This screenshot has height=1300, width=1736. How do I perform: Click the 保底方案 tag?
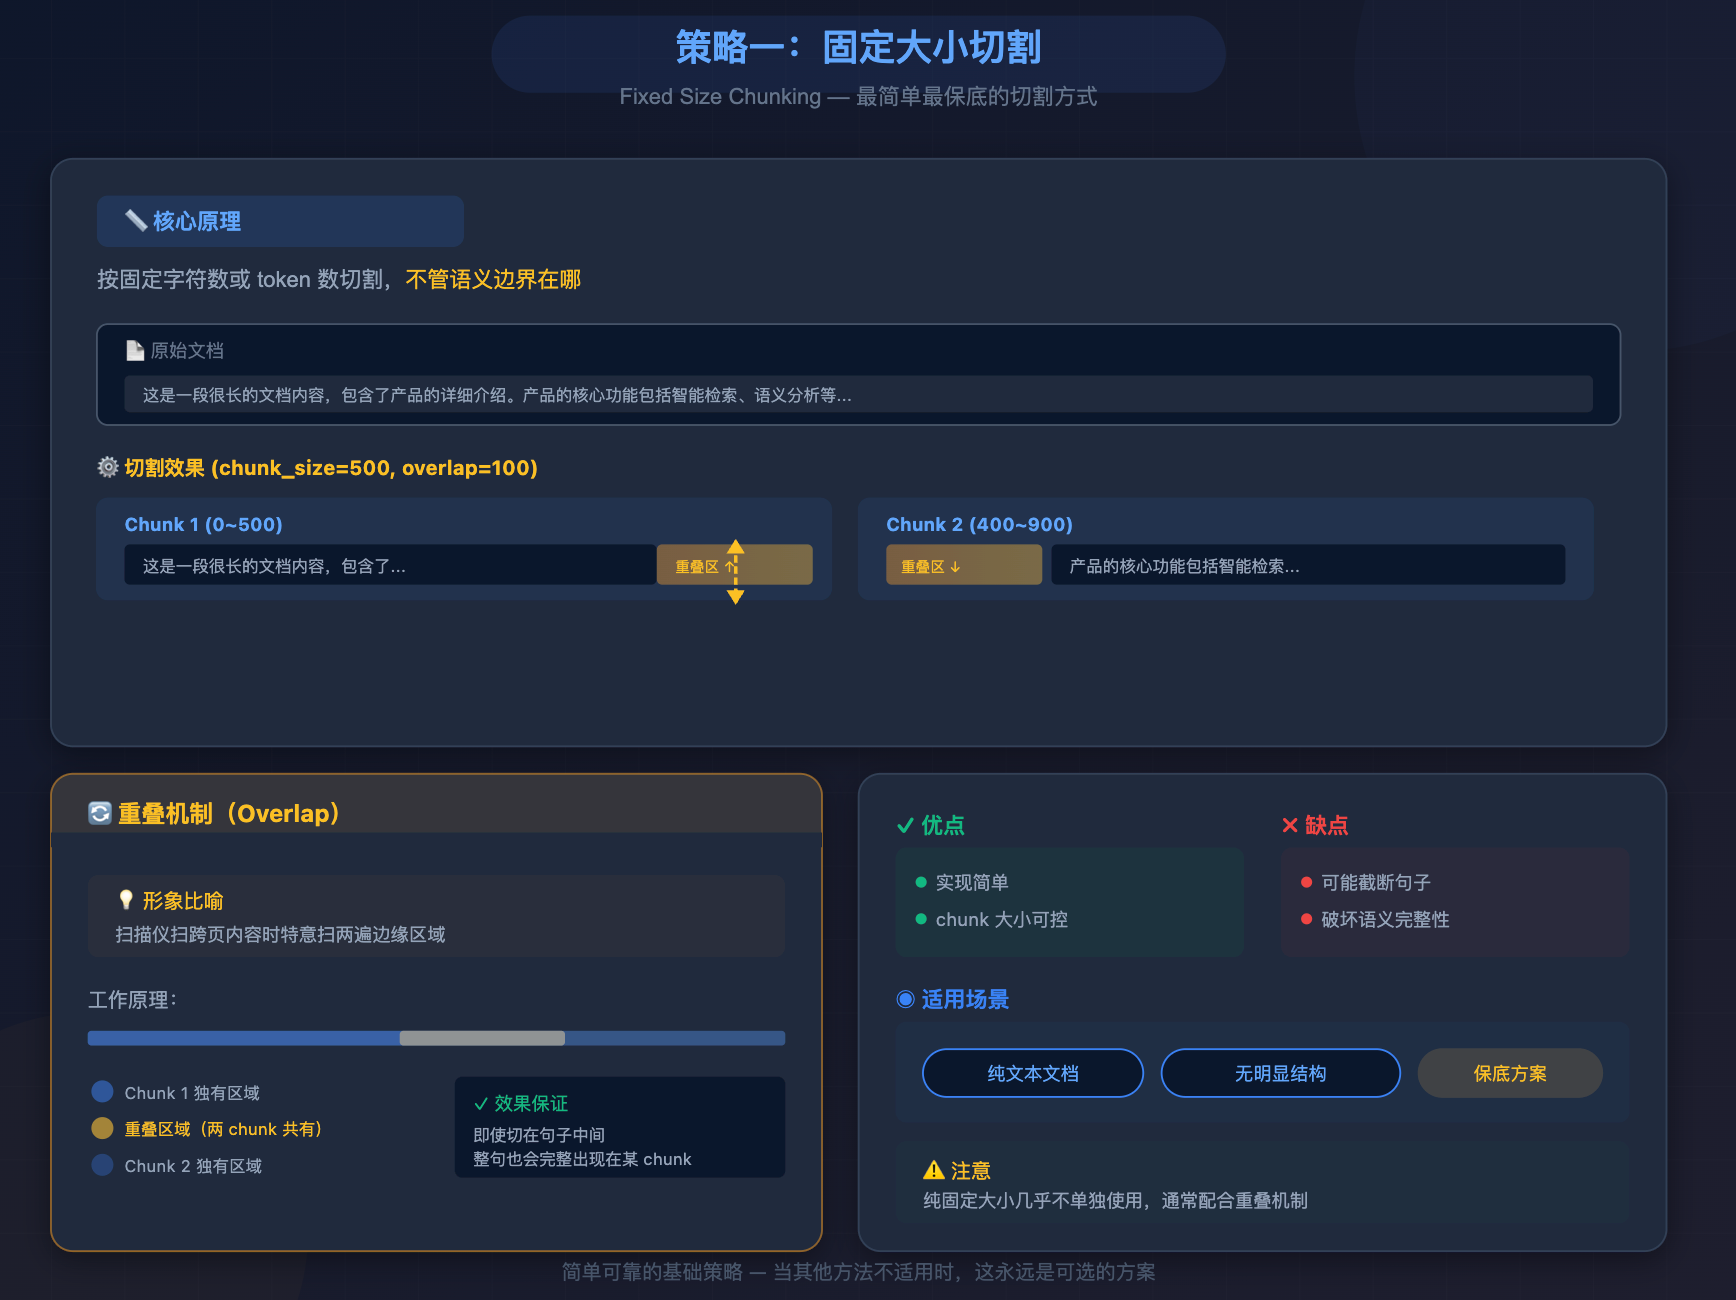[x=1510, y=1073]
